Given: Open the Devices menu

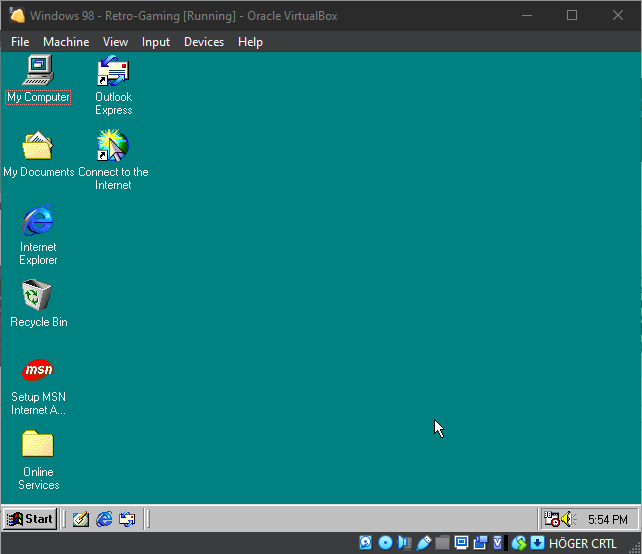Looking at the screenshot, I should (204, 42).
